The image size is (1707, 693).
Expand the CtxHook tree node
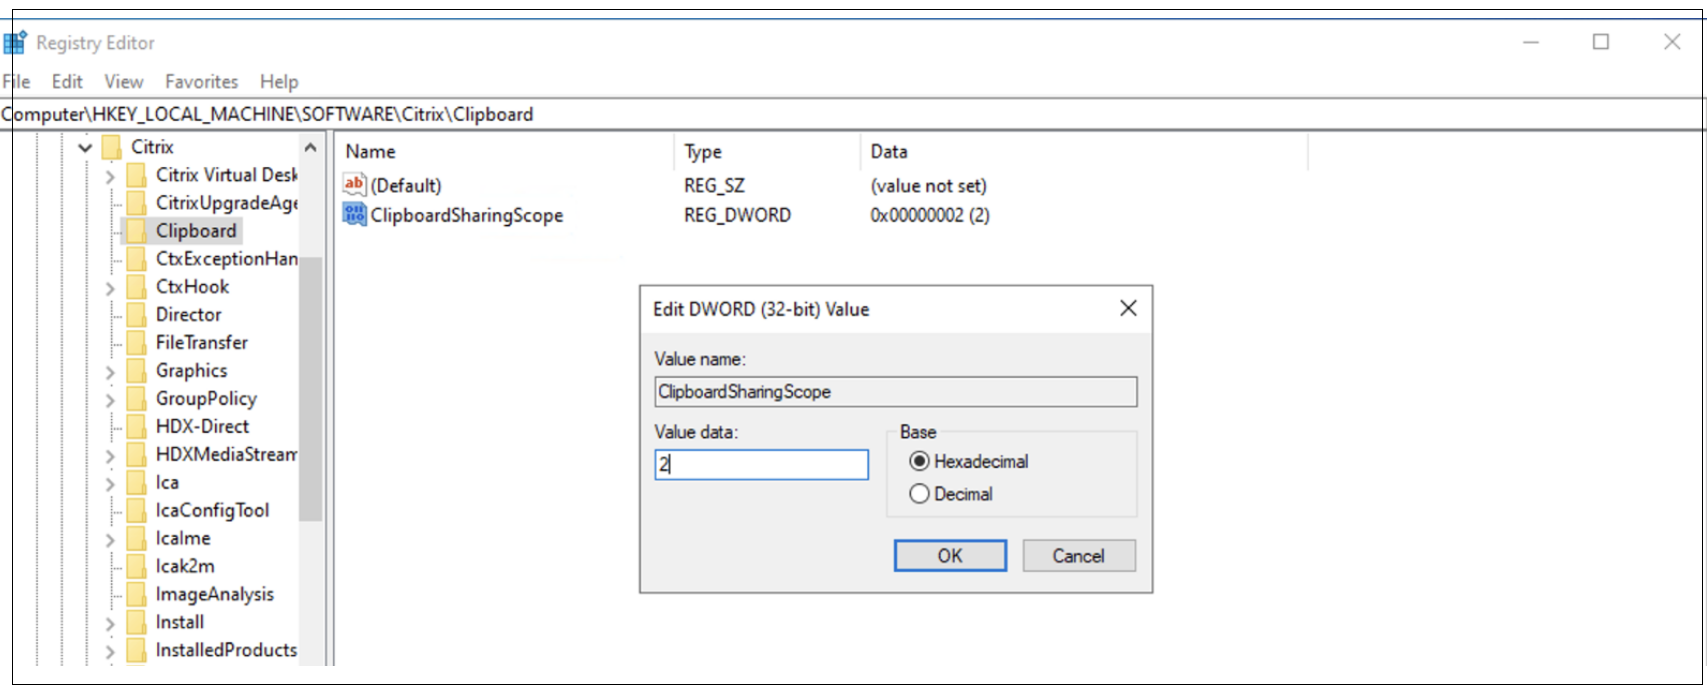[110, 288]
